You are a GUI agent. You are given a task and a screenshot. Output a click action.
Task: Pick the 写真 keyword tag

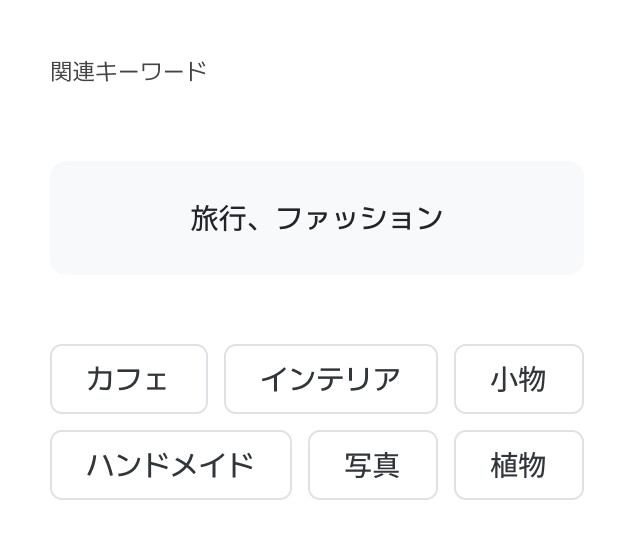click(372, 465)
